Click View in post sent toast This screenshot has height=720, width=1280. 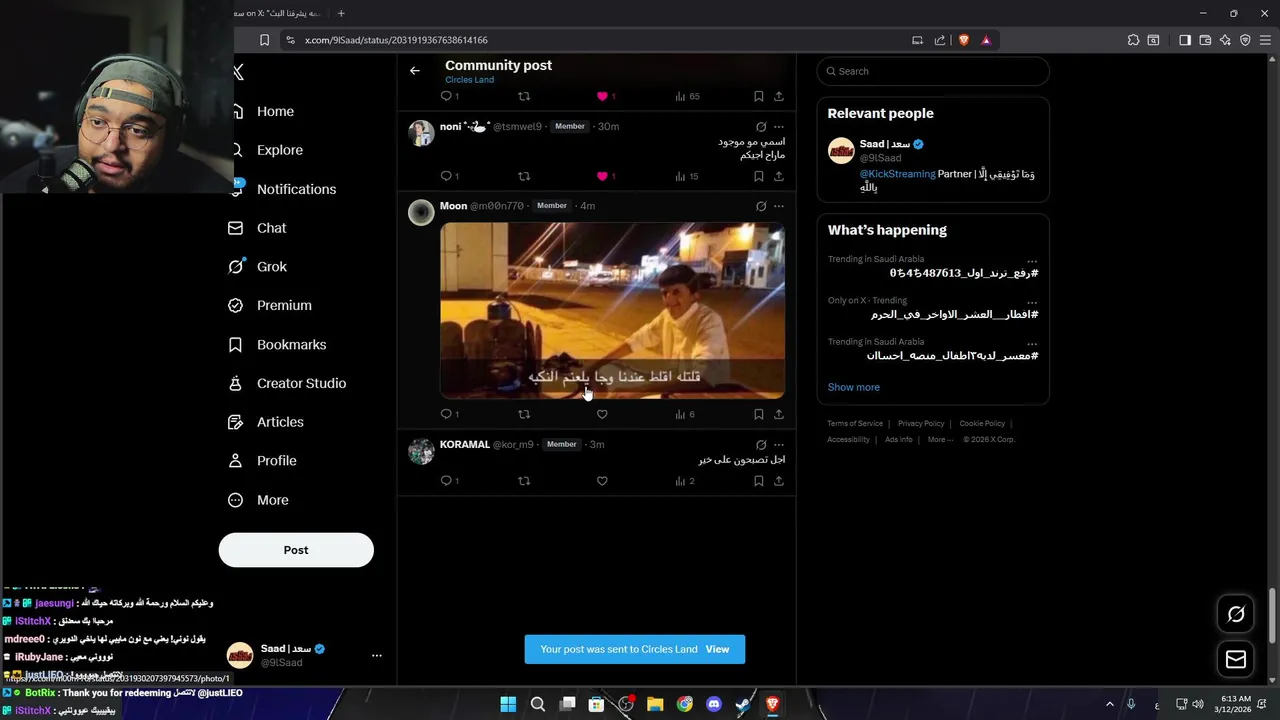[x=717, y=649]
